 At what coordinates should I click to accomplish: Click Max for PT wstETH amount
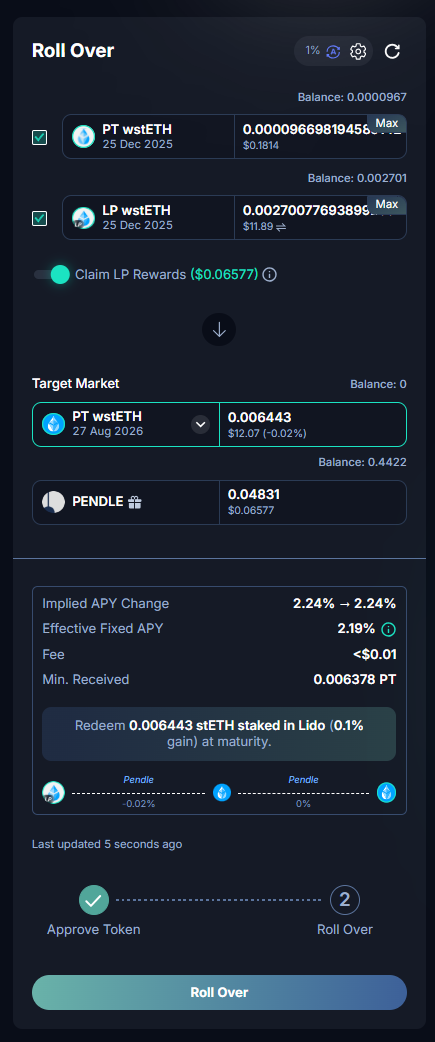[x=387, y=124]
